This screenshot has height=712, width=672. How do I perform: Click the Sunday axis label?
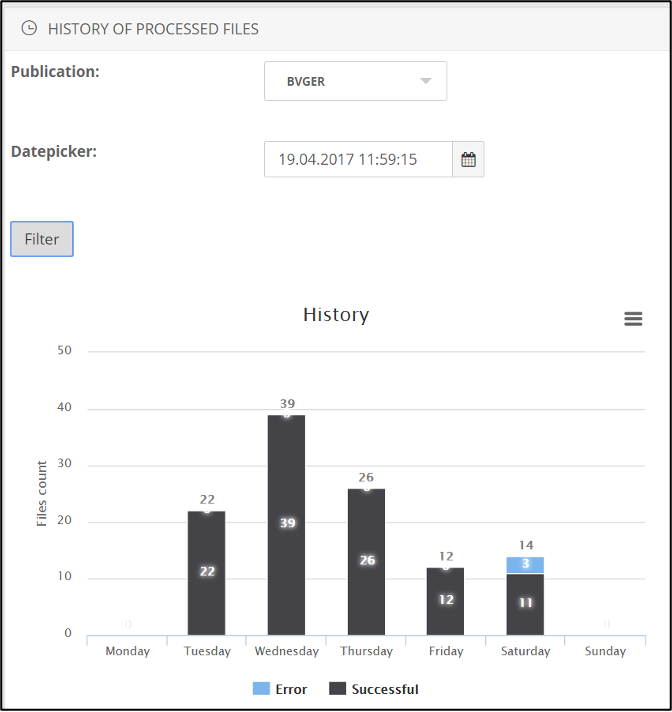[x=605, y=651]
